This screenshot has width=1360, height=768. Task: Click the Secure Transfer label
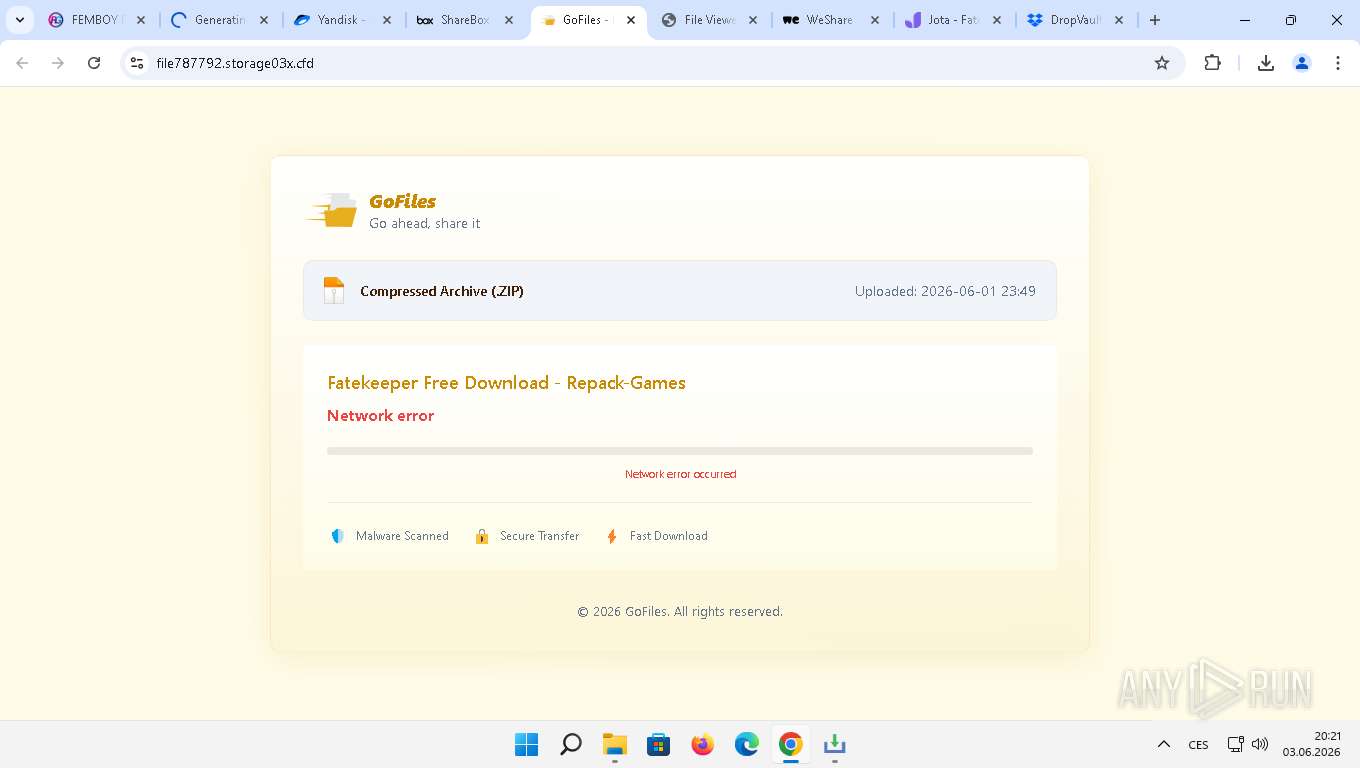click(539, 536)
